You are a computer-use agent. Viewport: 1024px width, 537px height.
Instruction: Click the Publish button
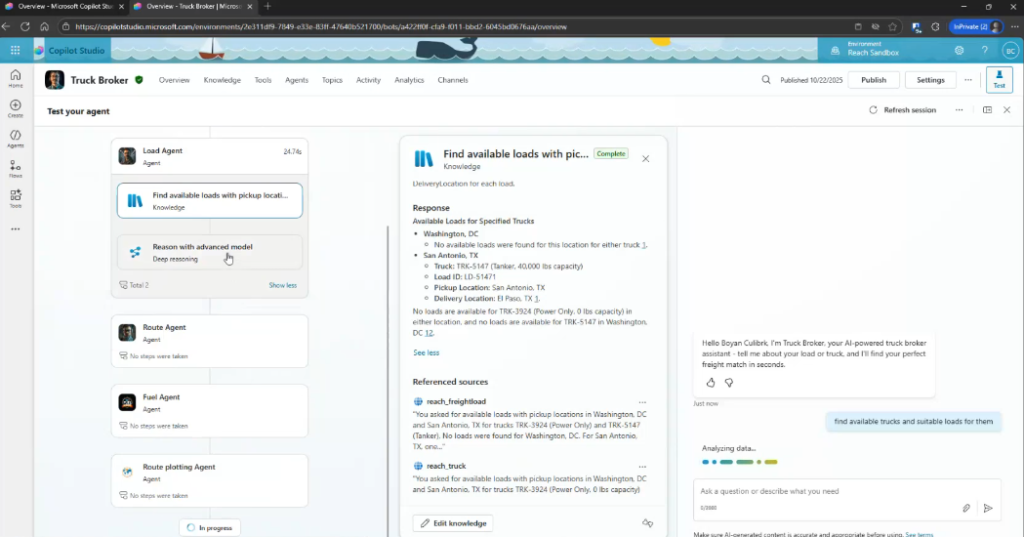(873, 80)
